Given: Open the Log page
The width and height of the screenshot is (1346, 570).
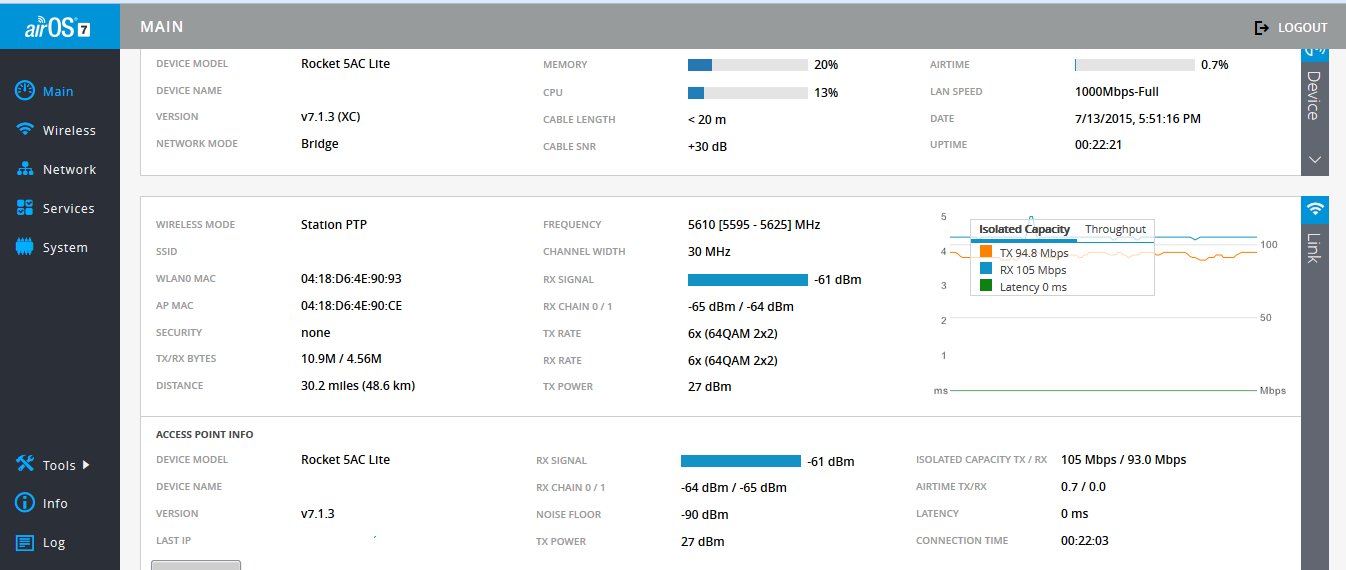Looking at the screenshot, I should pos(41,542).
